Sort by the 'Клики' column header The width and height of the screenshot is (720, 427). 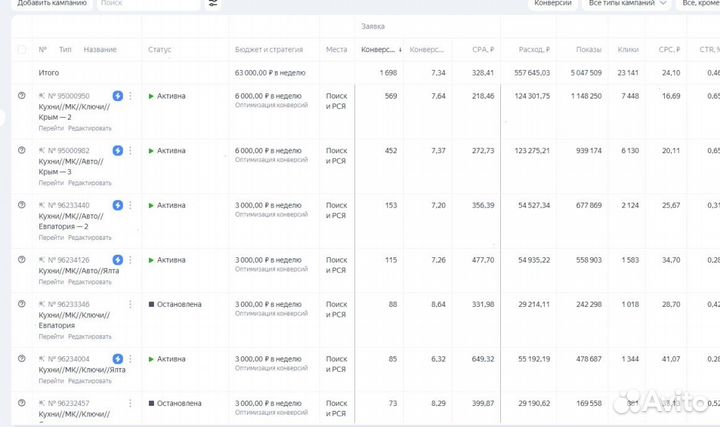tap(628, 49)
